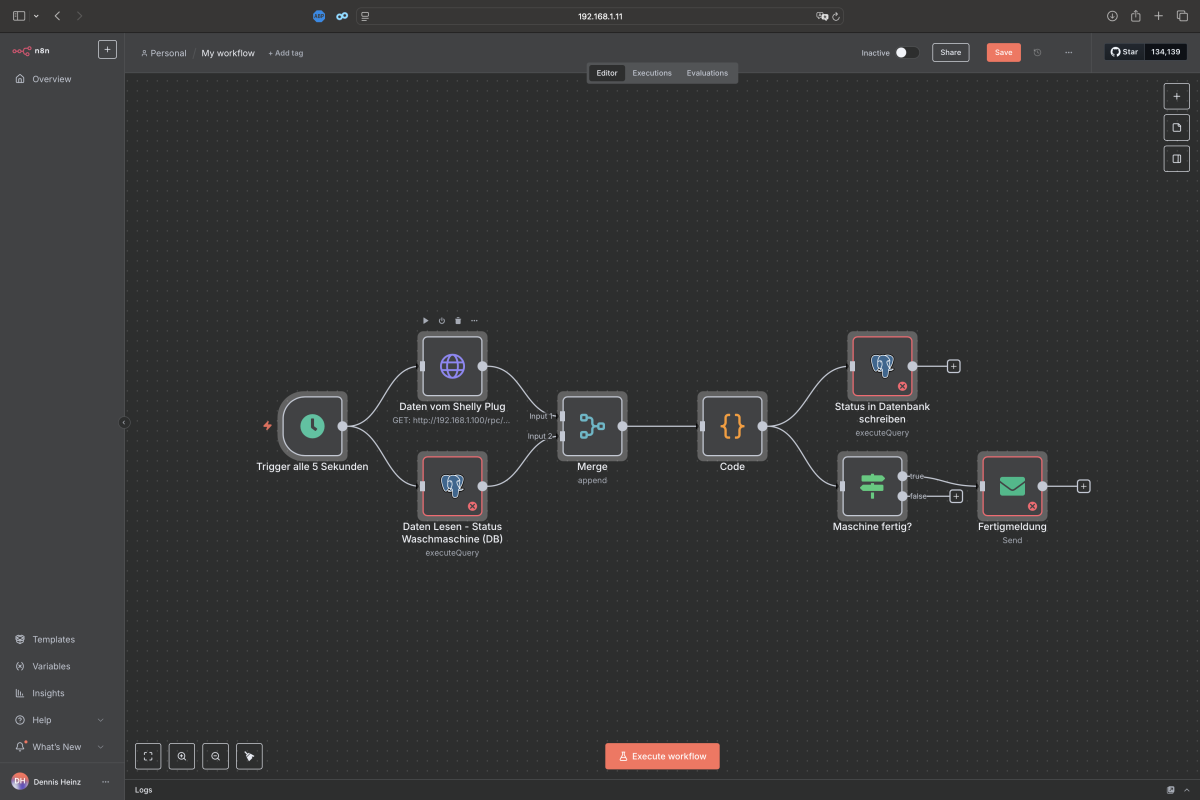1200x800 pixels.
Task: Click zoom to fit canvas icon
Action: point(148,757)
